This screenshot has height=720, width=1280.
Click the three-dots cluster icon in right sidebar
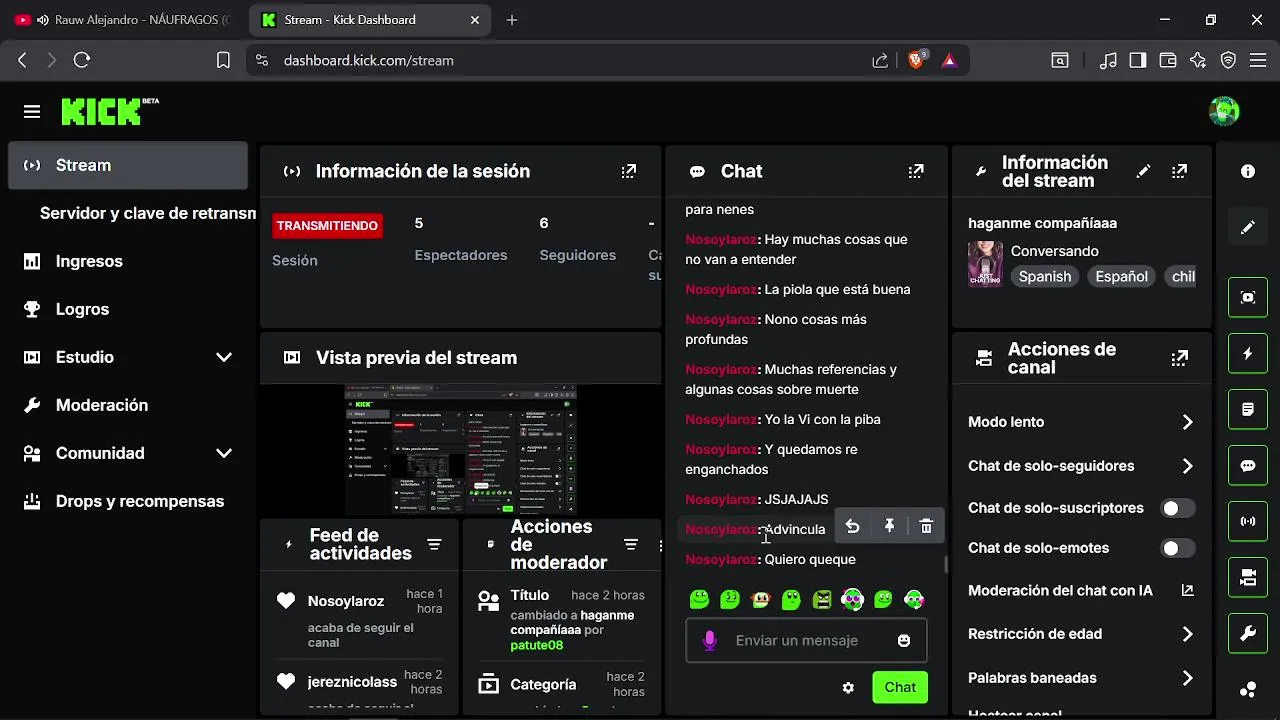pos(1248,689)
